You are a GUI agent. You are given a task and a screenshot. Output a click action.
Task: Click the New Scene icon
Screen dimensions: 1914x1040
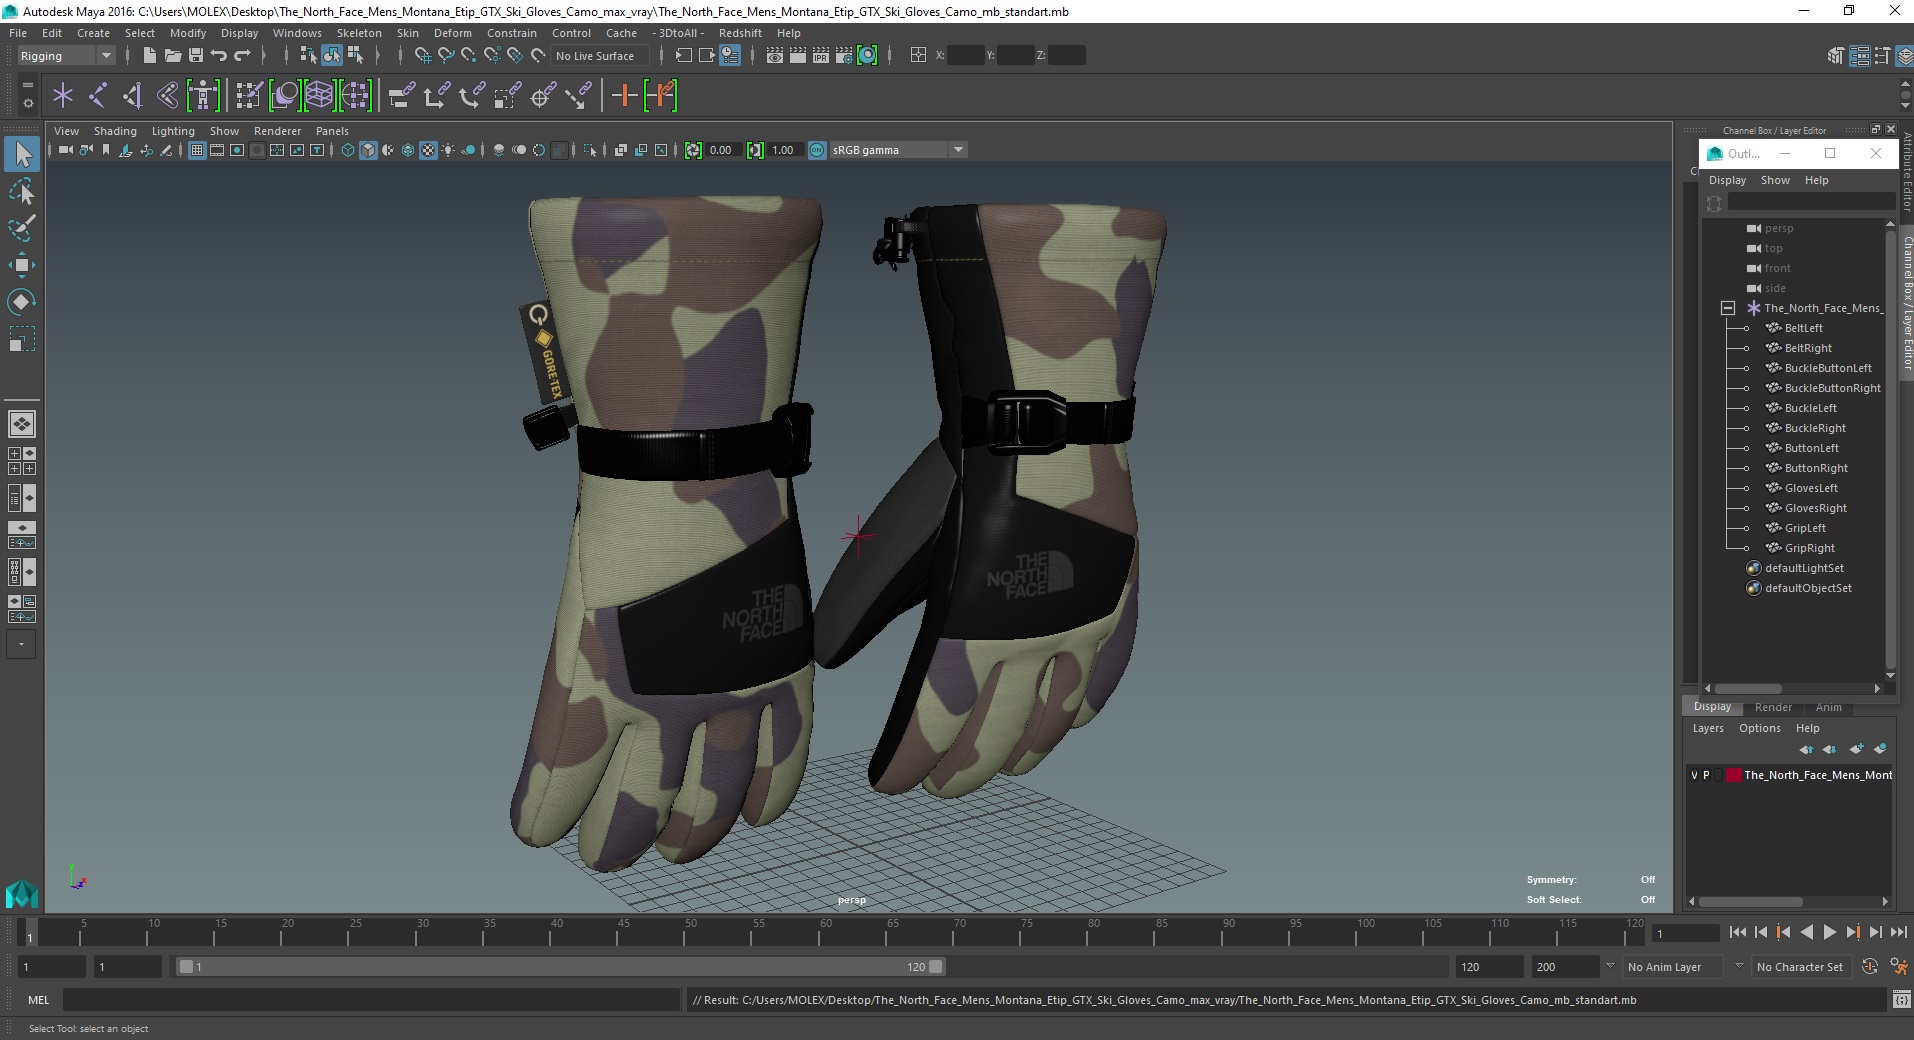[149, 56]
